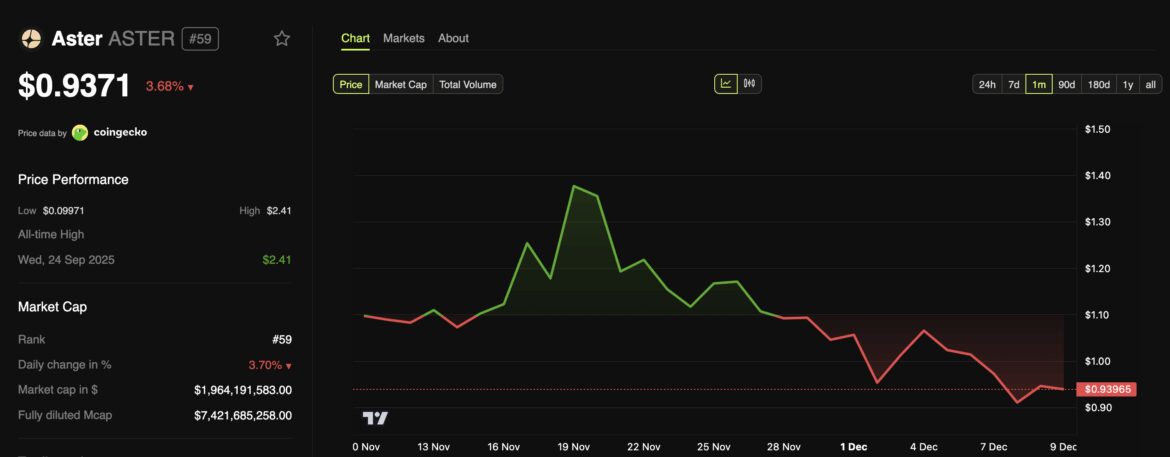1170x457 pixels.
Task: Select the Total Volume chart toggle
Action: point(468,84)
